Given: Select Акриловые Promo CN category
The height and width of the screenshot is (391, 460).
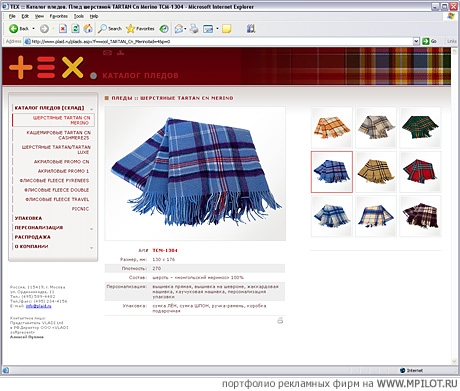Looking at the screenshot, I should coord(61,162).
